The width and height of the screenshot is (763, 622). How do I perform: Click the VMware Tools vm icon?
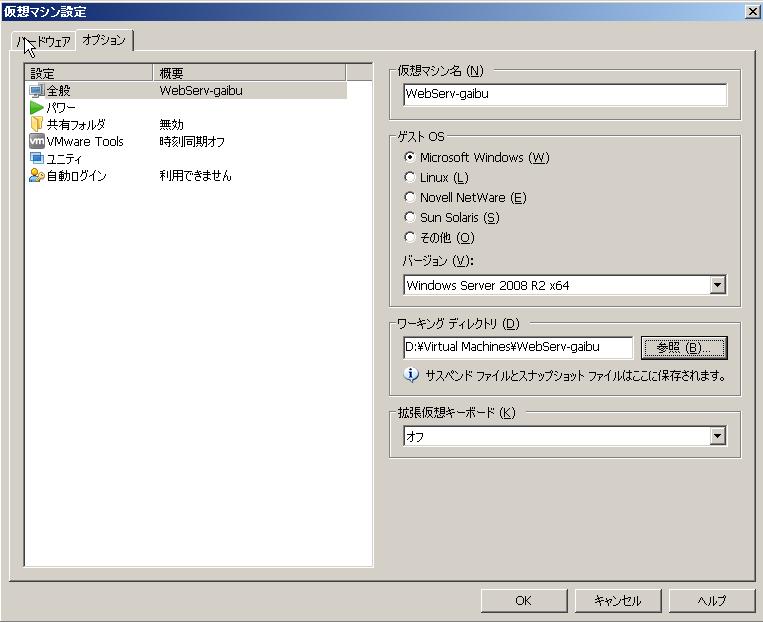[36, 142]
